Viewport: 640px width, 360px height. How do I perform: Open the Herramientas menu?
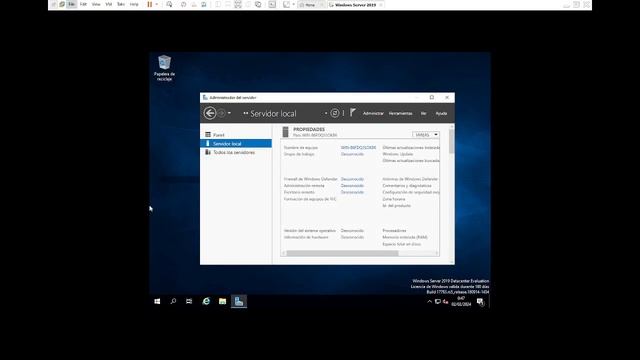tap(400, 113)
